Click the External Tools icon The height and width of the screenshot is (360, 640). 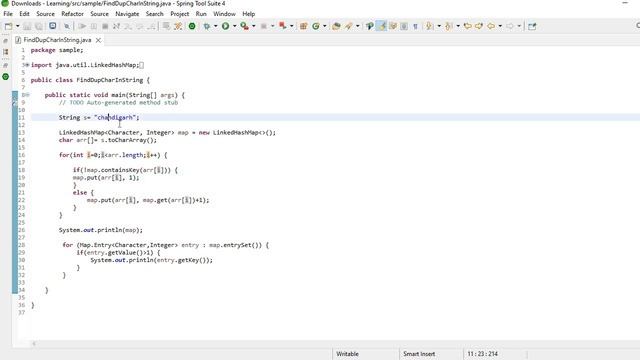pyautogui.click(x=282, y=26)
